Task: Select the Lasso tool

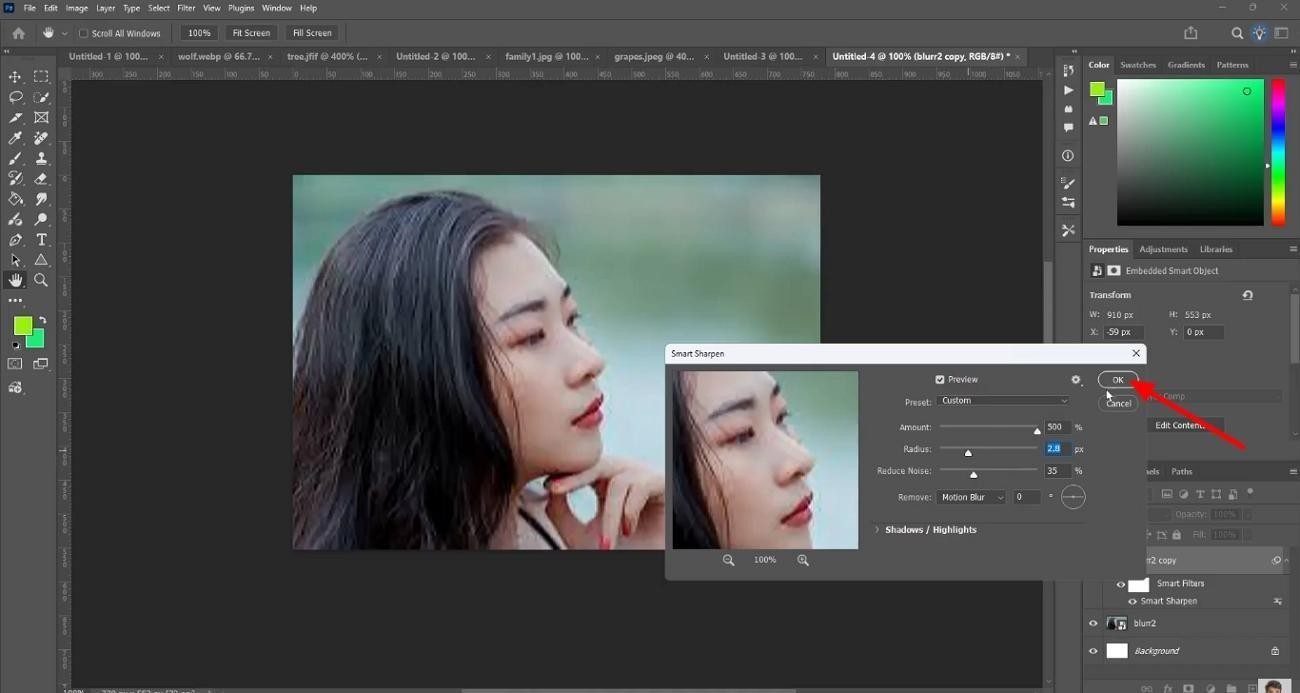Action: (x=15, y=97)
